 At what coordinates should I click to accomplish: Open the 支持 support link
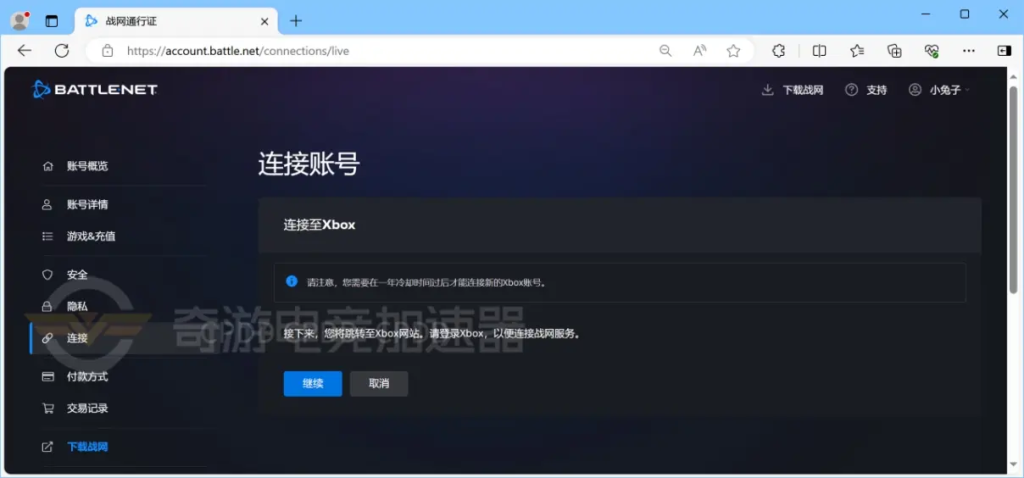[x=866, y=90]
